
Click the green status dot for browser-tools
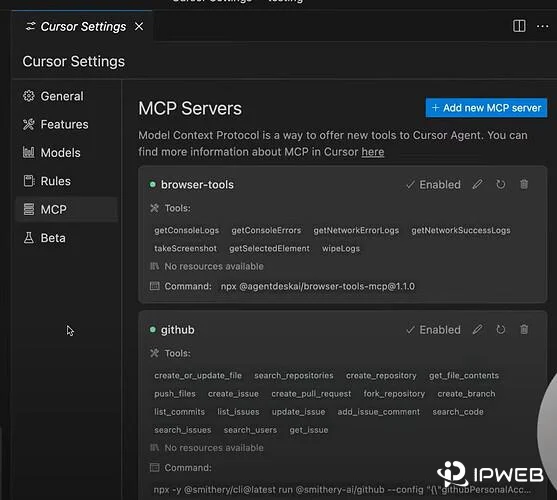152,184
